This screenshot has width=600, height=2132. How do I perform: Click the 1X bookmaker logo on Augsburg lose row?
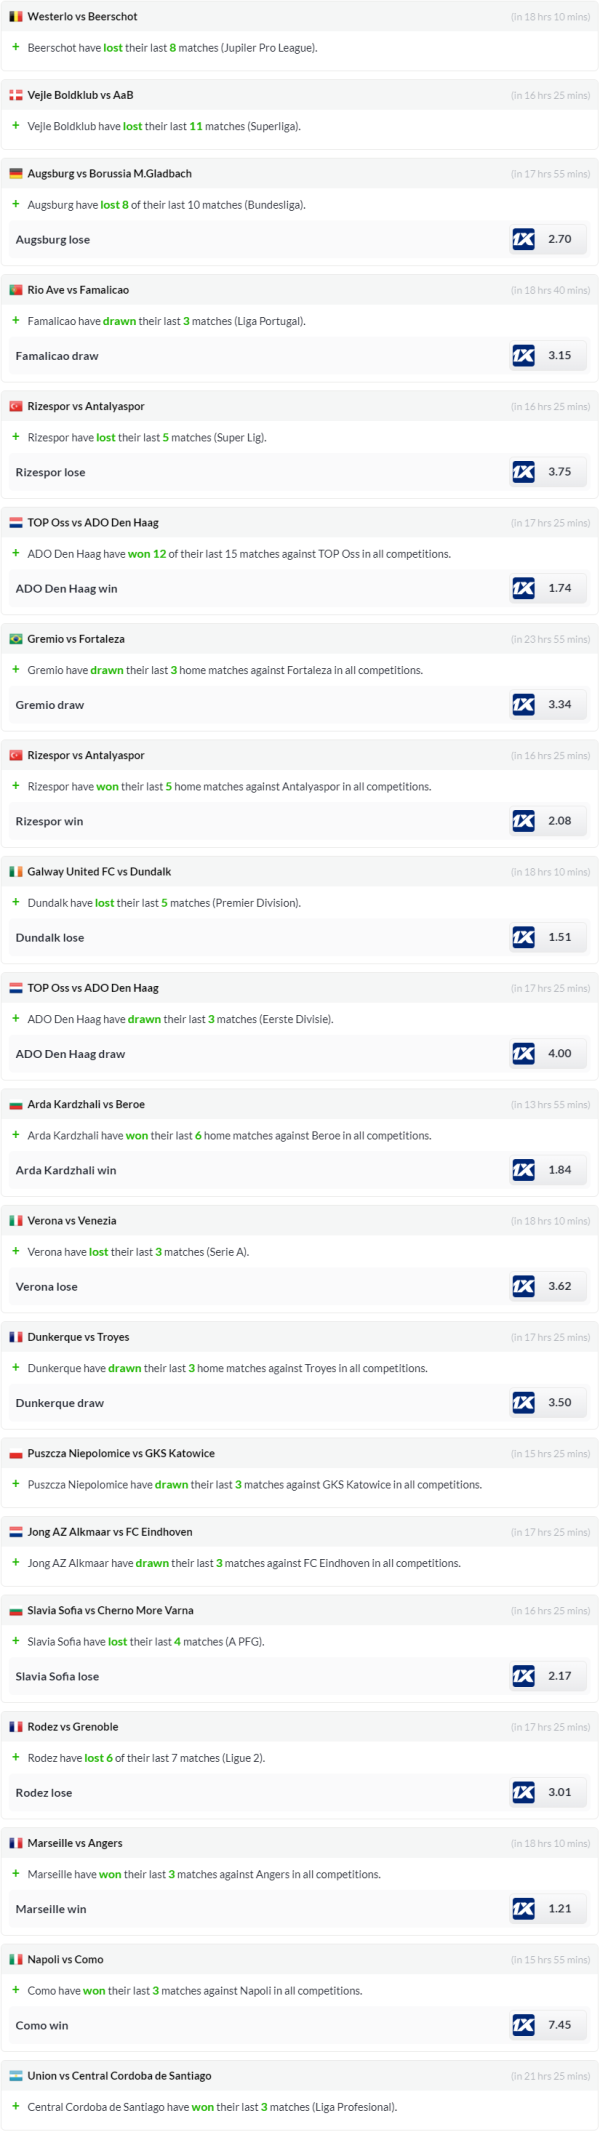523,240
